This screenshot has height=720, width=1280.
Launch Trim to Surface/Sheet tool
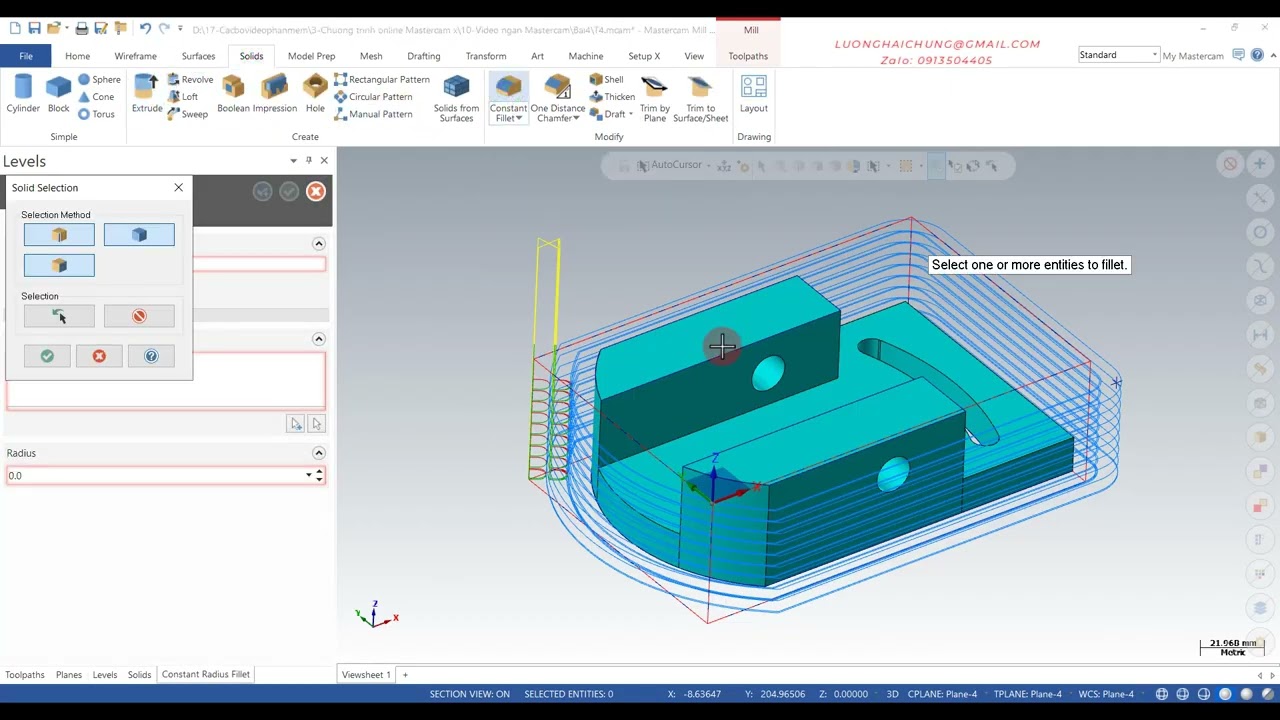(x=700, y=98)
